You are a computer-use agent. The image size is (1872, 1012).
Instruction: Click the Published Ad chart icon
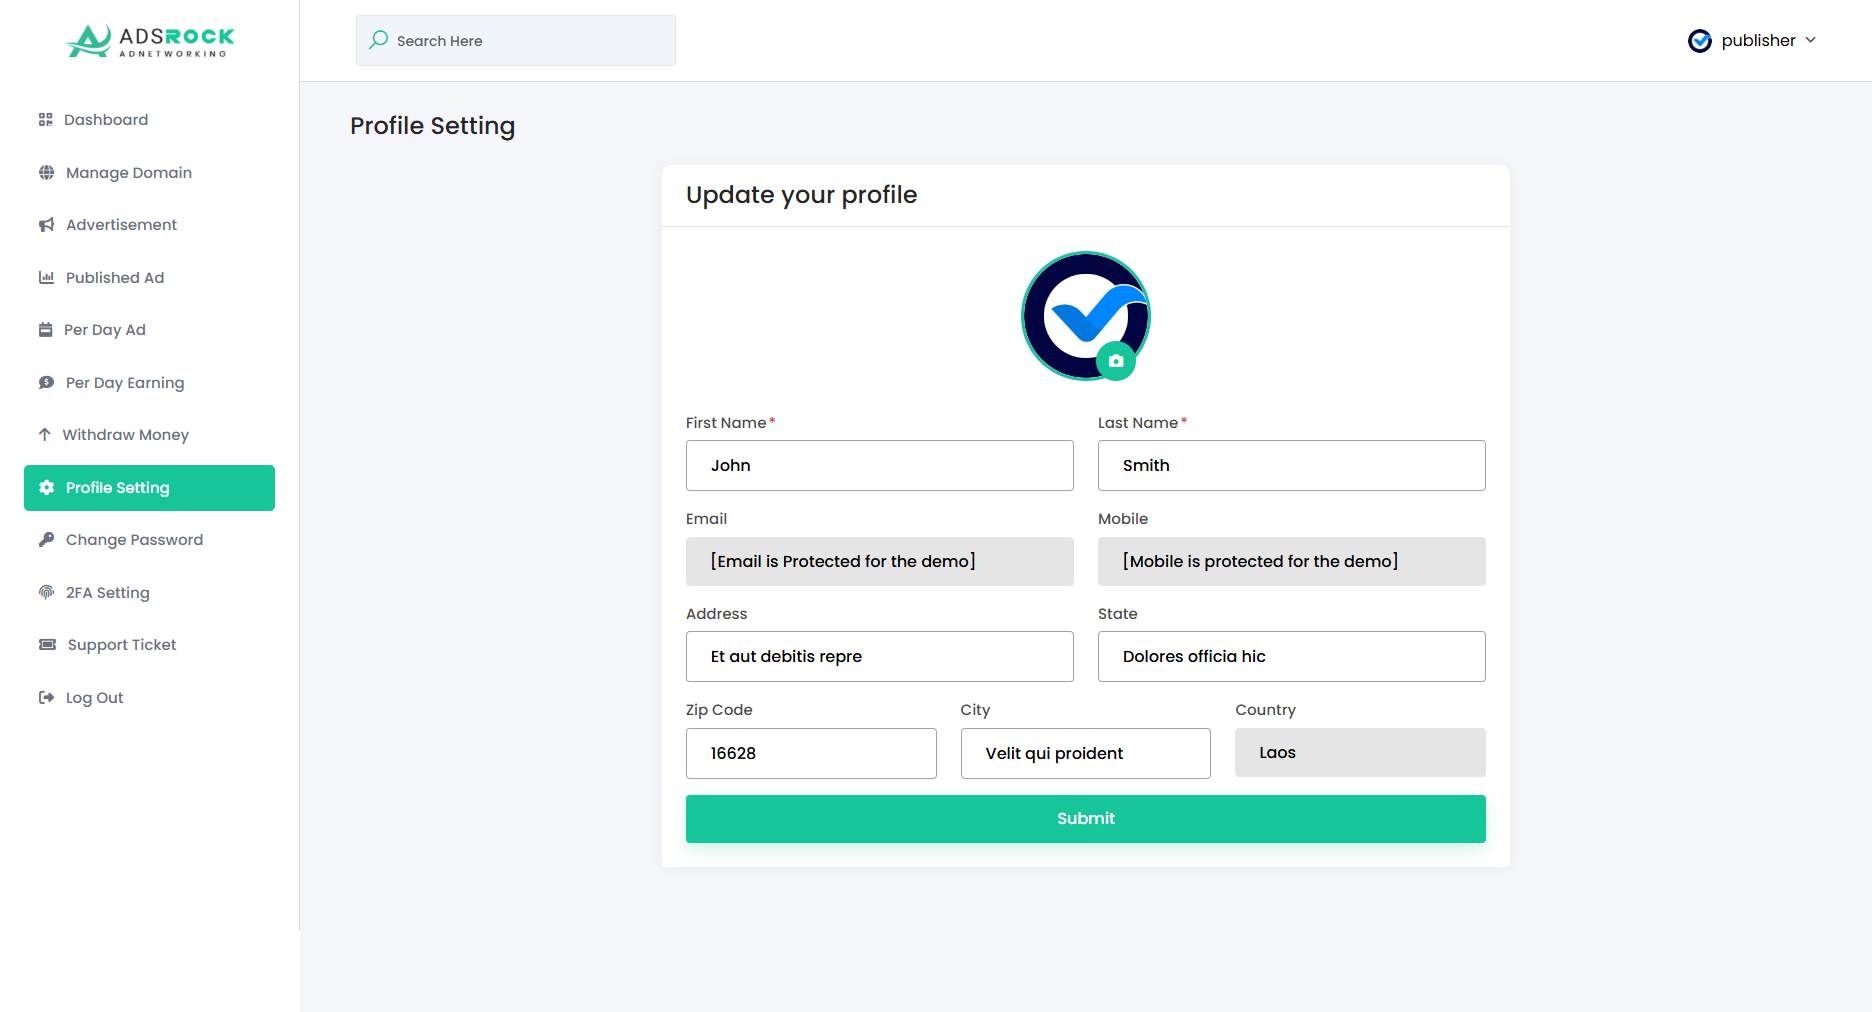(x=47, y=278)
